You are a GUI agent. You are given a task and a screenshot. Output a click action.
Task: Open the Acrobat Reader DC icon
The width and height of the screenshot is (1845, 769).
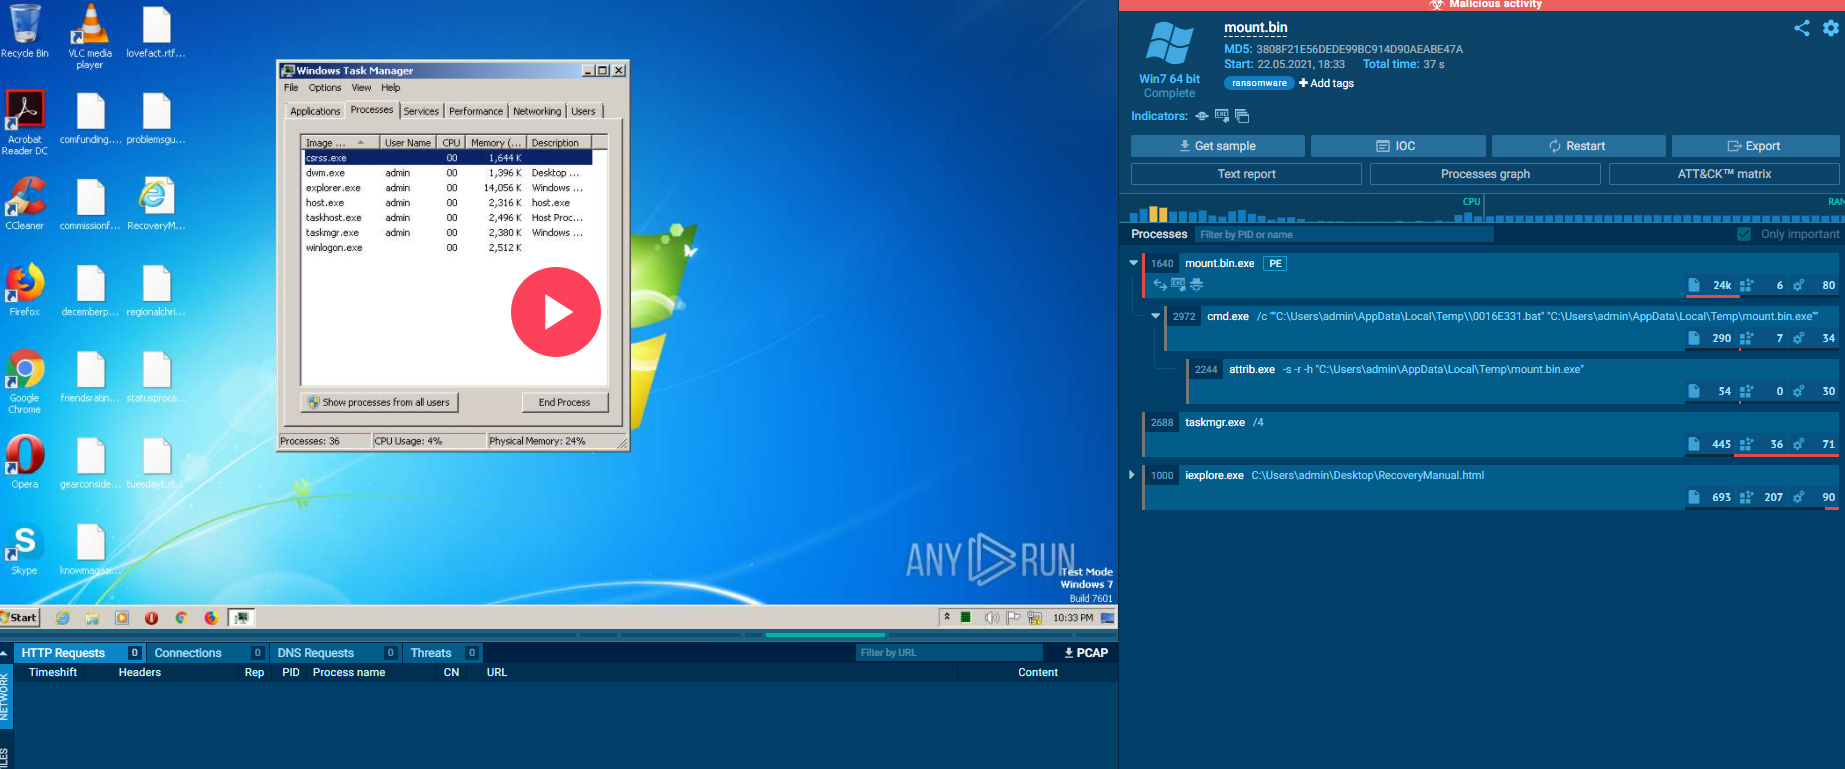point(25,123)
